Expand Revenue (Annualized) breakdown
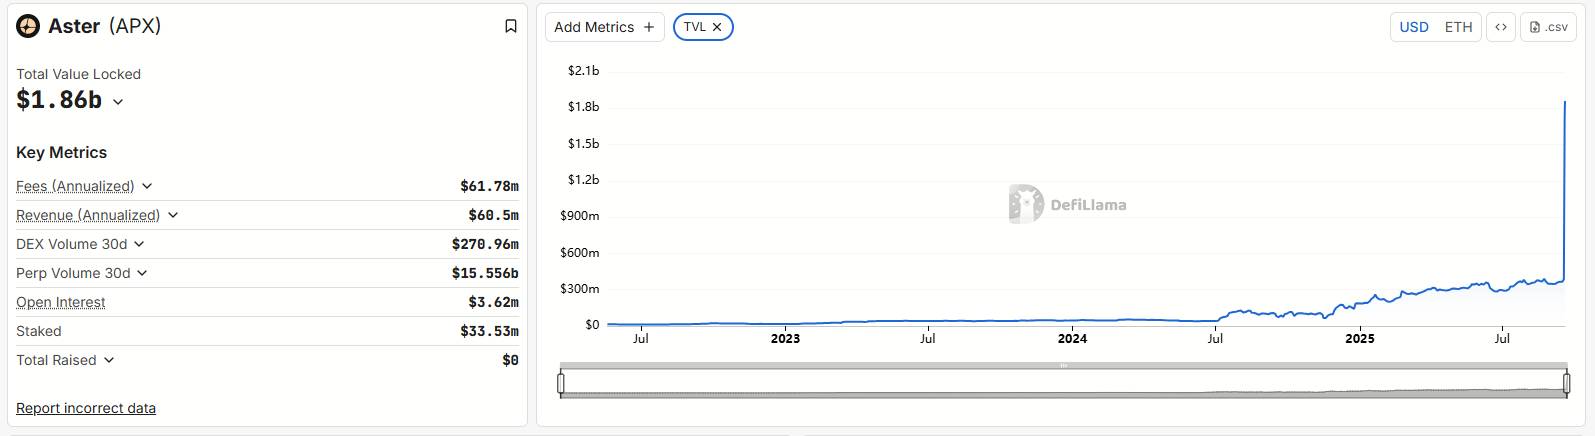 point(173,215)
